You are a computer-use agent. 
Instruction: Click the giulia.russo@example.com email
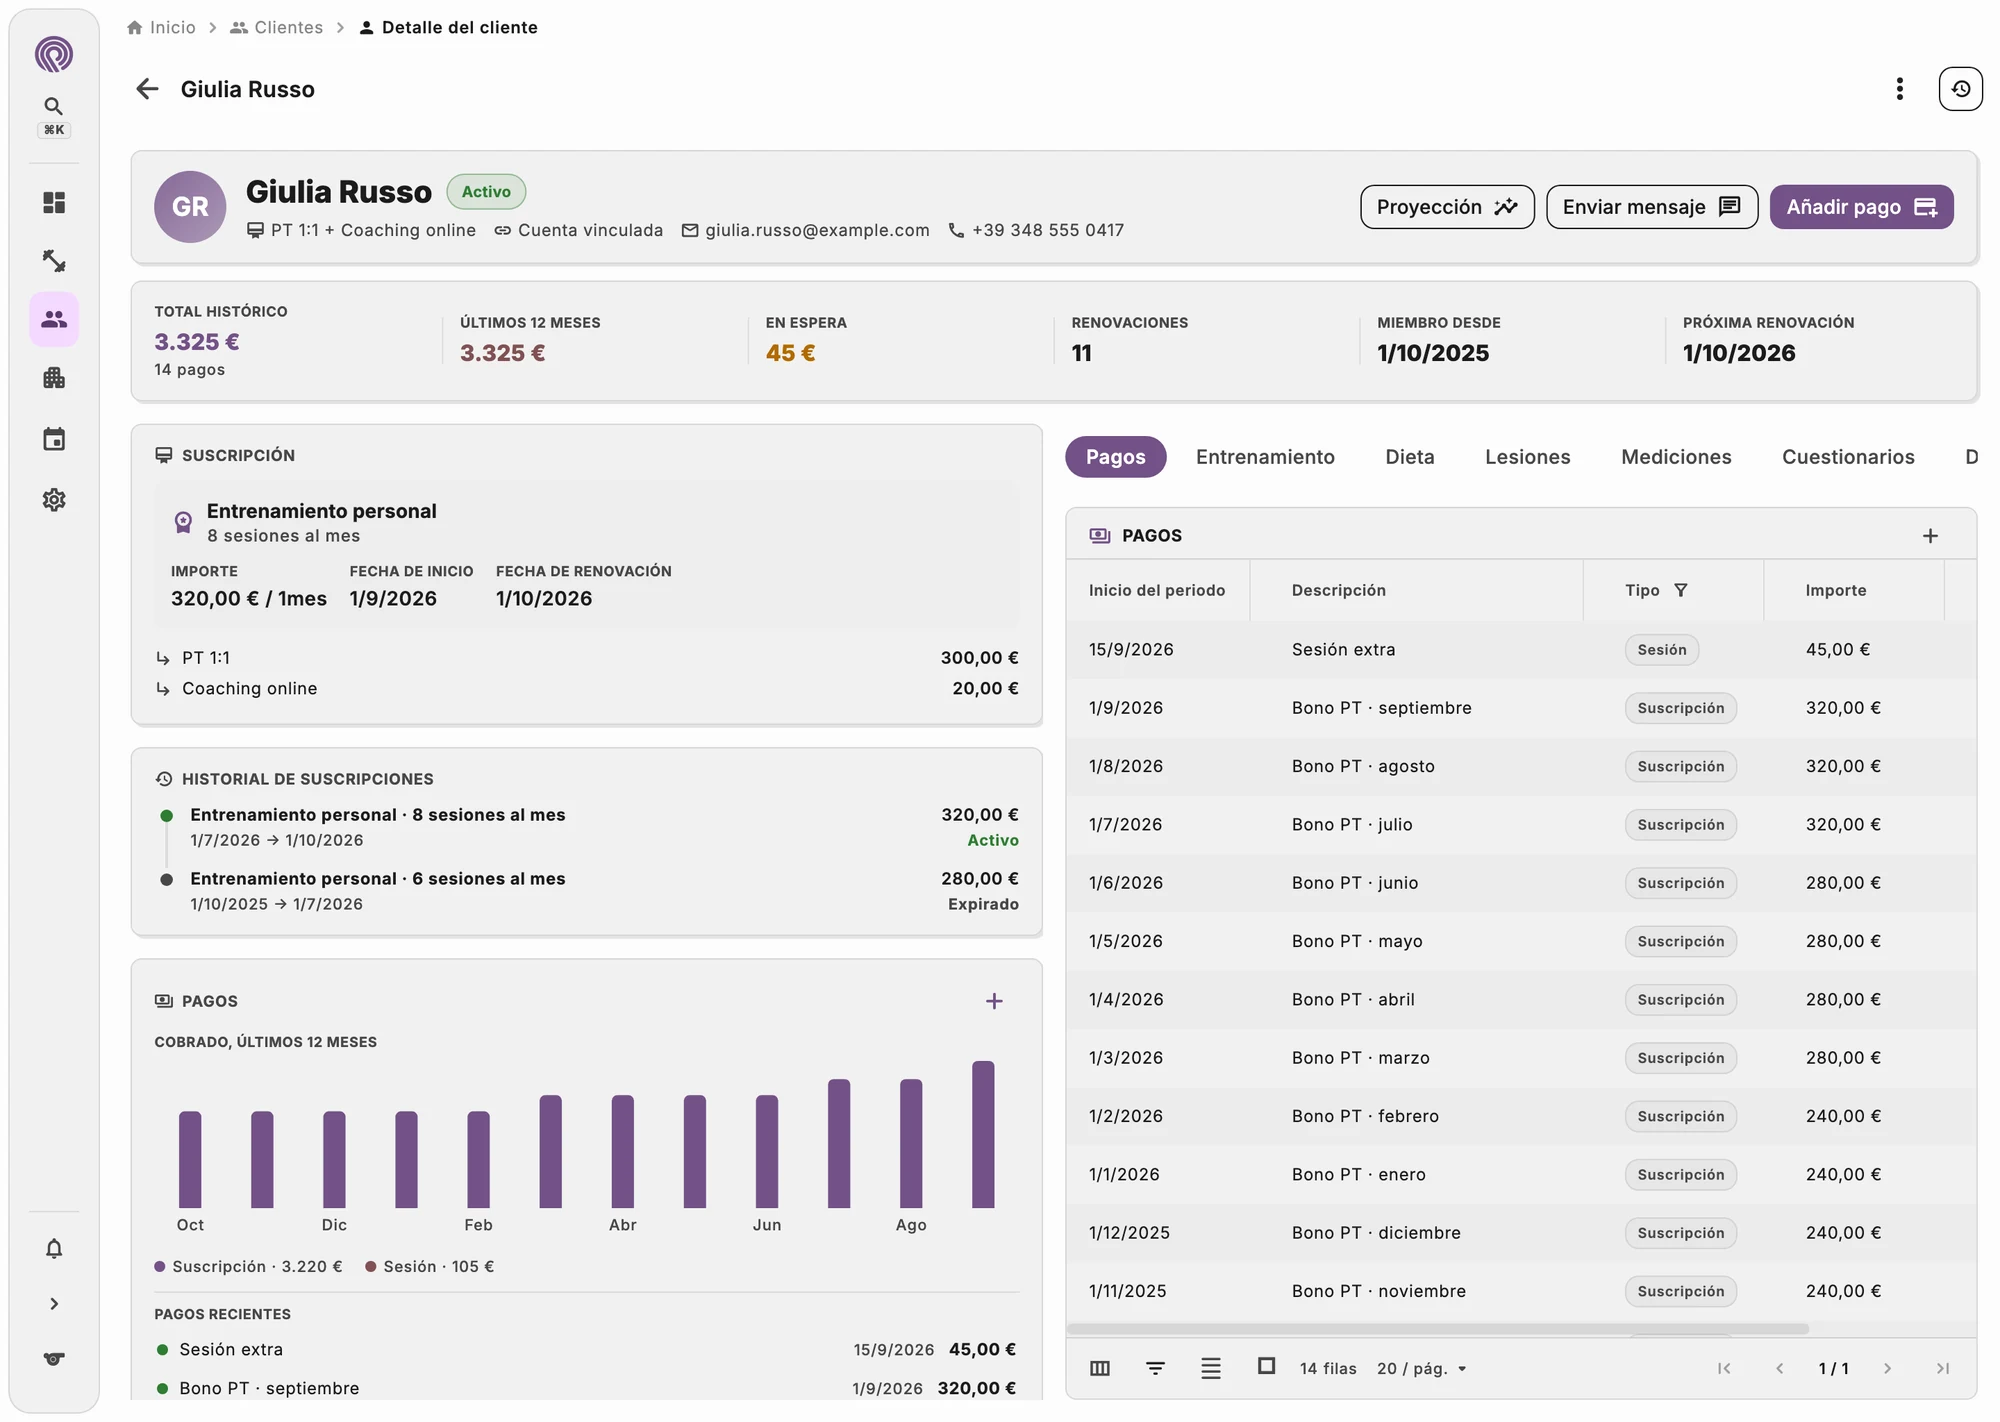pos(805,230)
